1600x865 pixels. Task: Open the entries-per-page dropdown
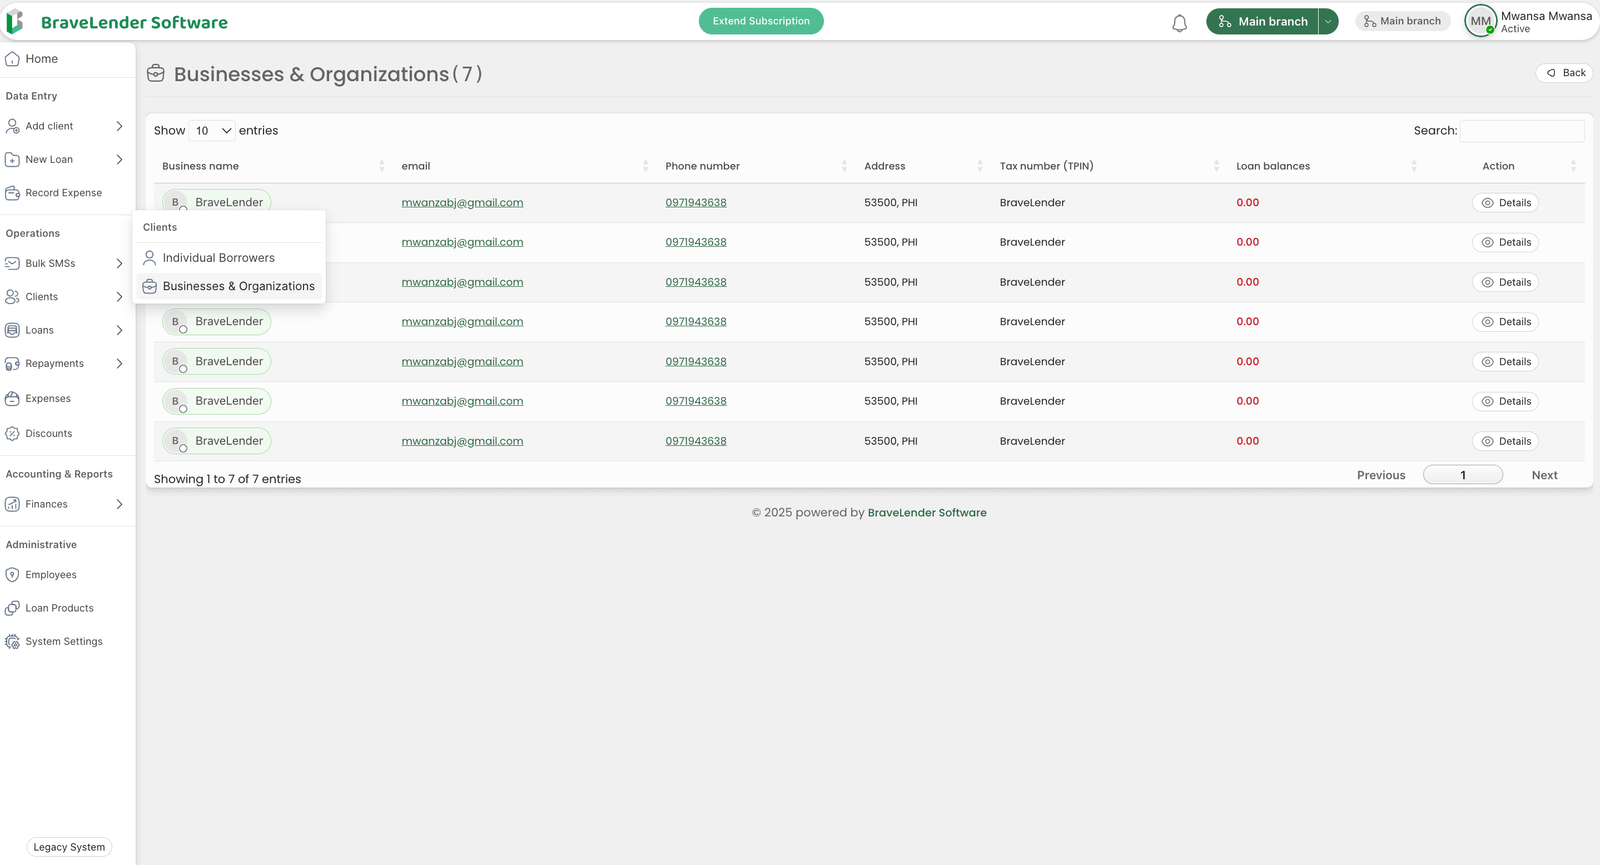(x=213, y=131)
